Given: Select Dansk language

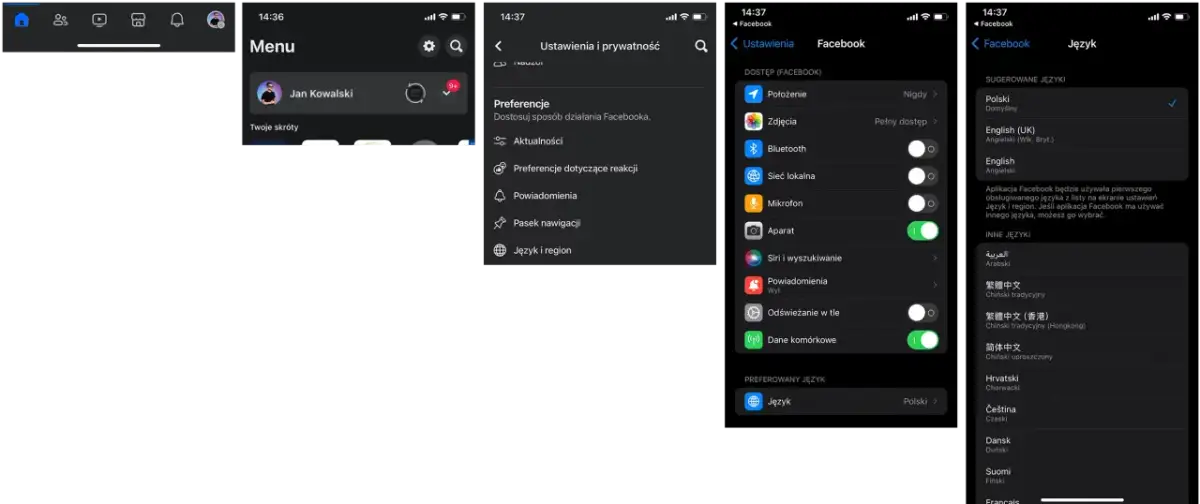Looking at the screenshot, I should [x=1081, y=444].
